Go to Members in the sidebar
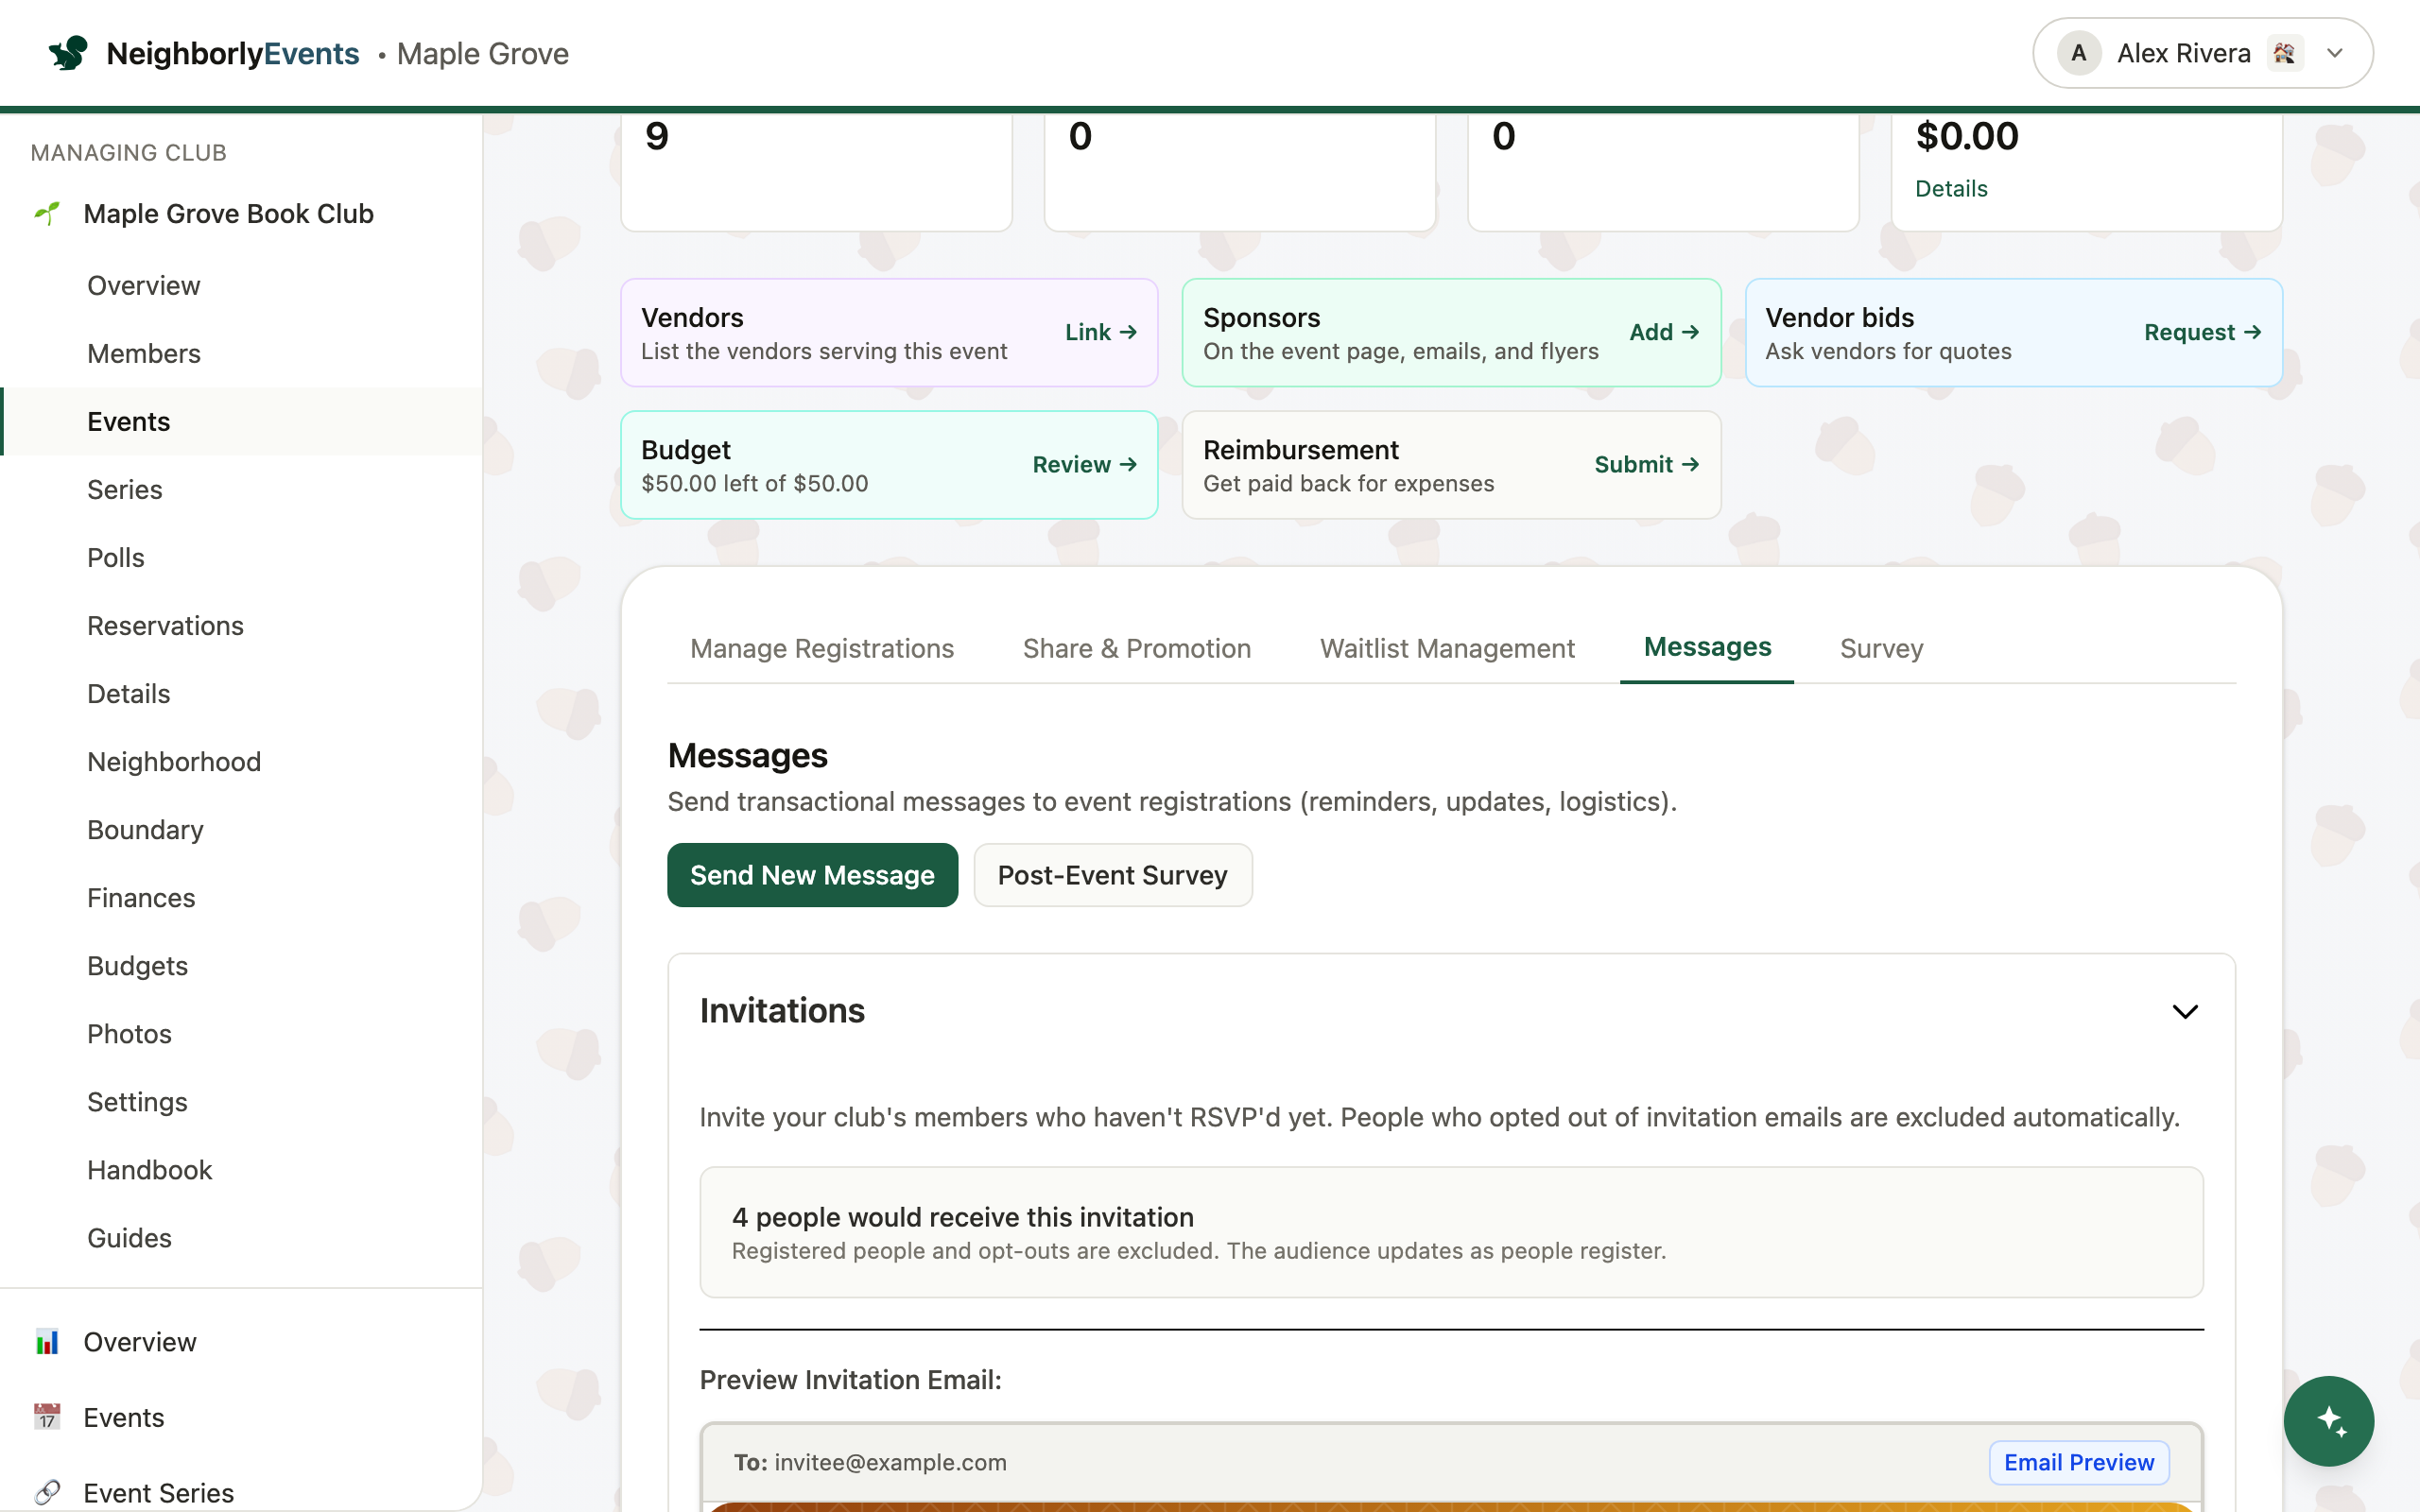 point(241,353)
